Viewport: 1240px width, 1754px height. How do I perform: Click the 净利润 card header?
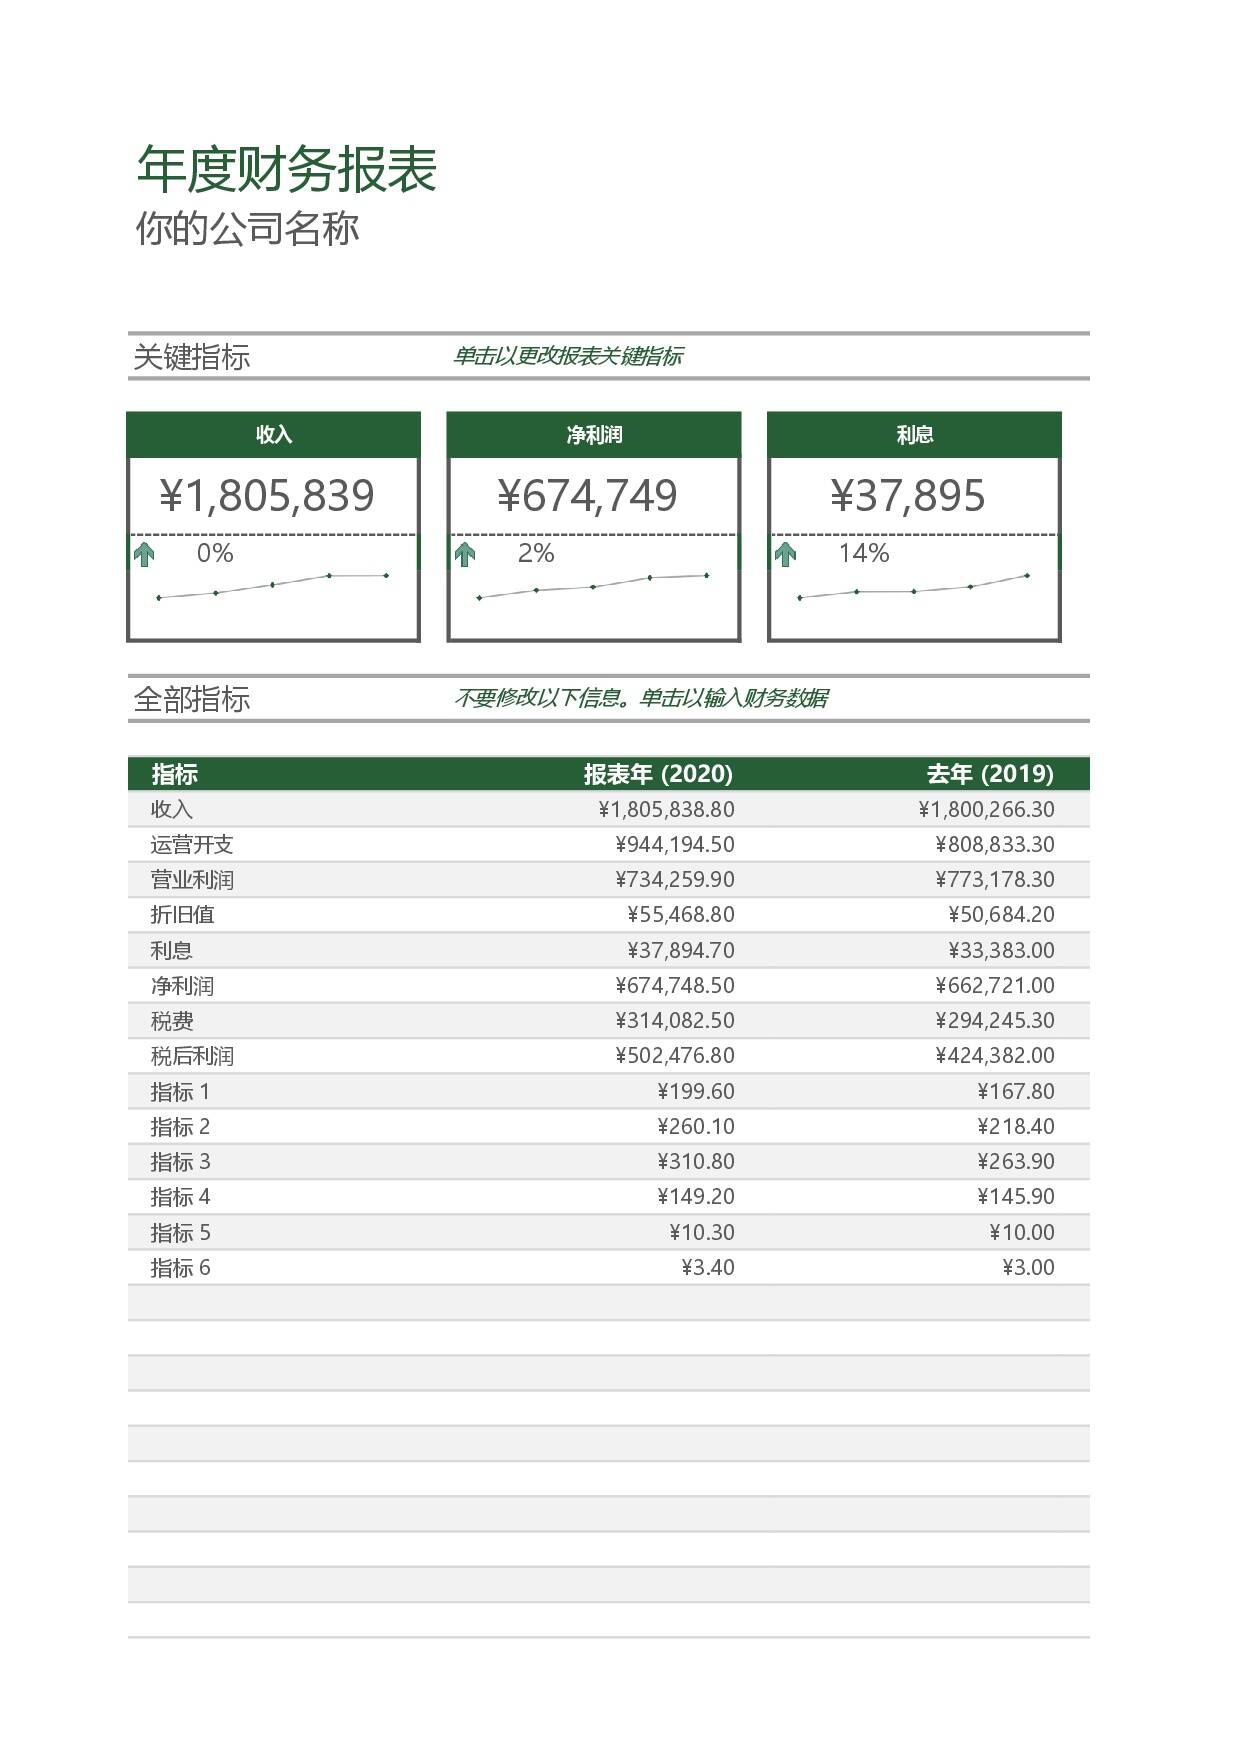(x=593, y=435)
